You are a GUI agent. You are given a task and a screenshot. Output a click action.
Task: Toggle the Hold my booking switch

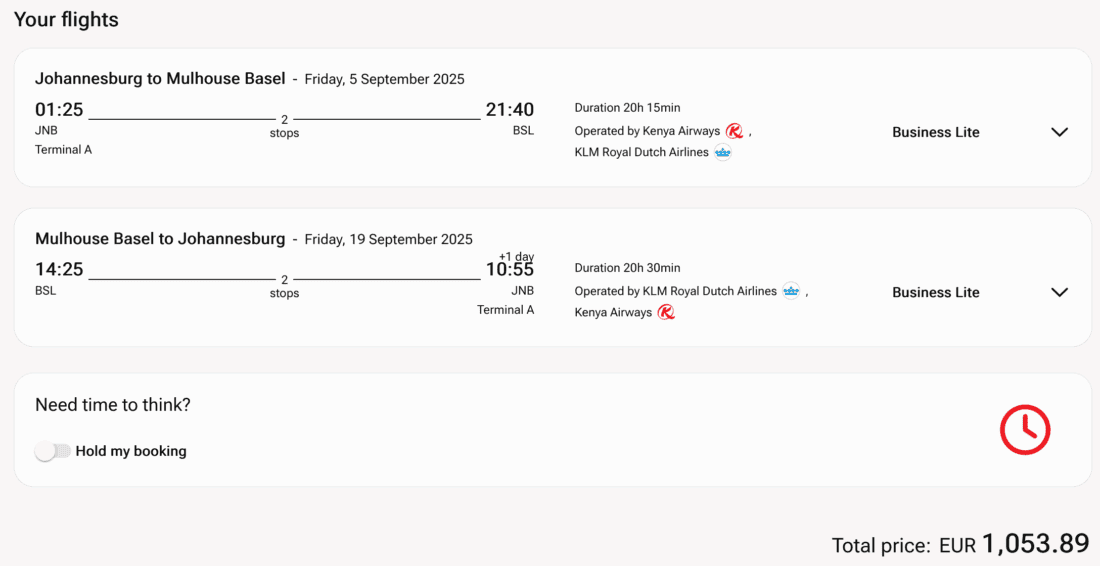53,451
